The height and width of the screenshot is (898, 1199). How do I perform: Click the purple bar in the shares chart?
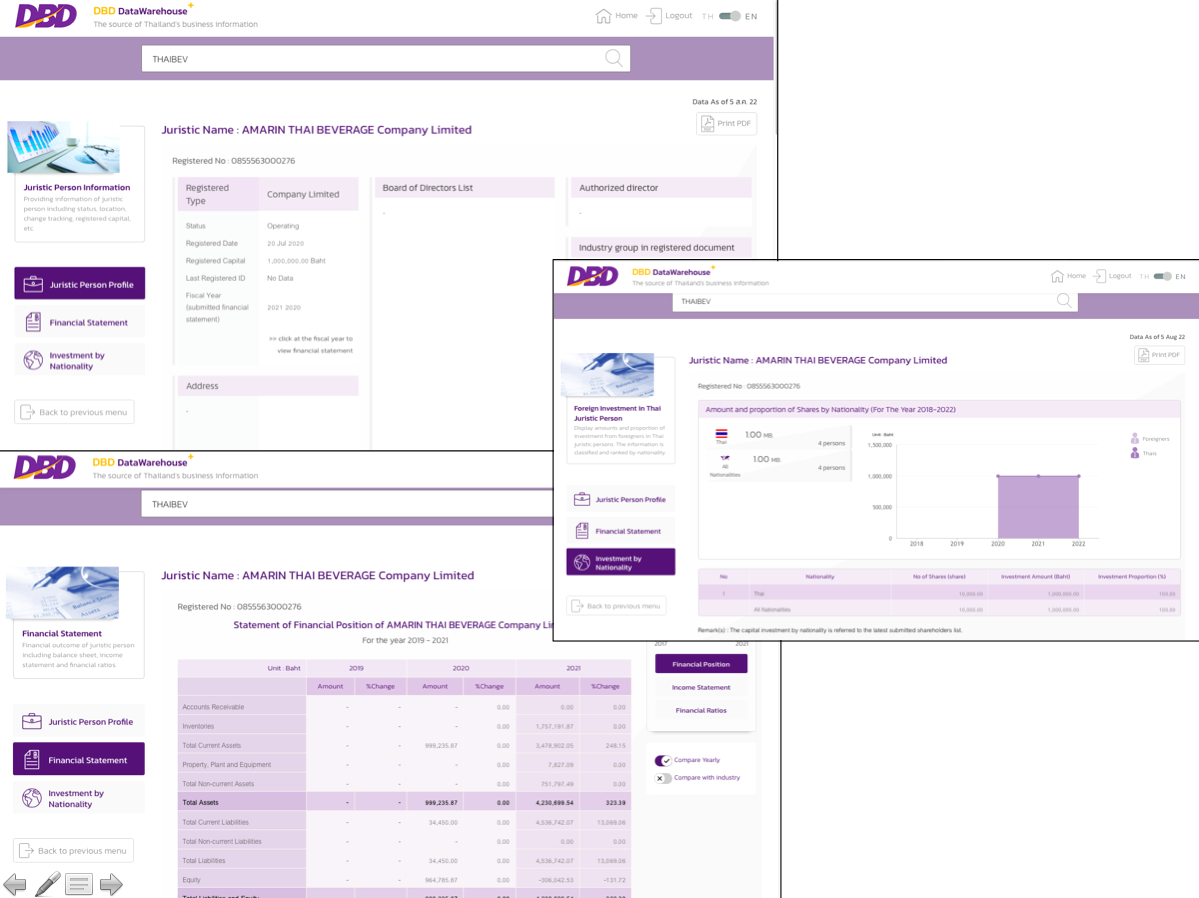[1038, 507]
